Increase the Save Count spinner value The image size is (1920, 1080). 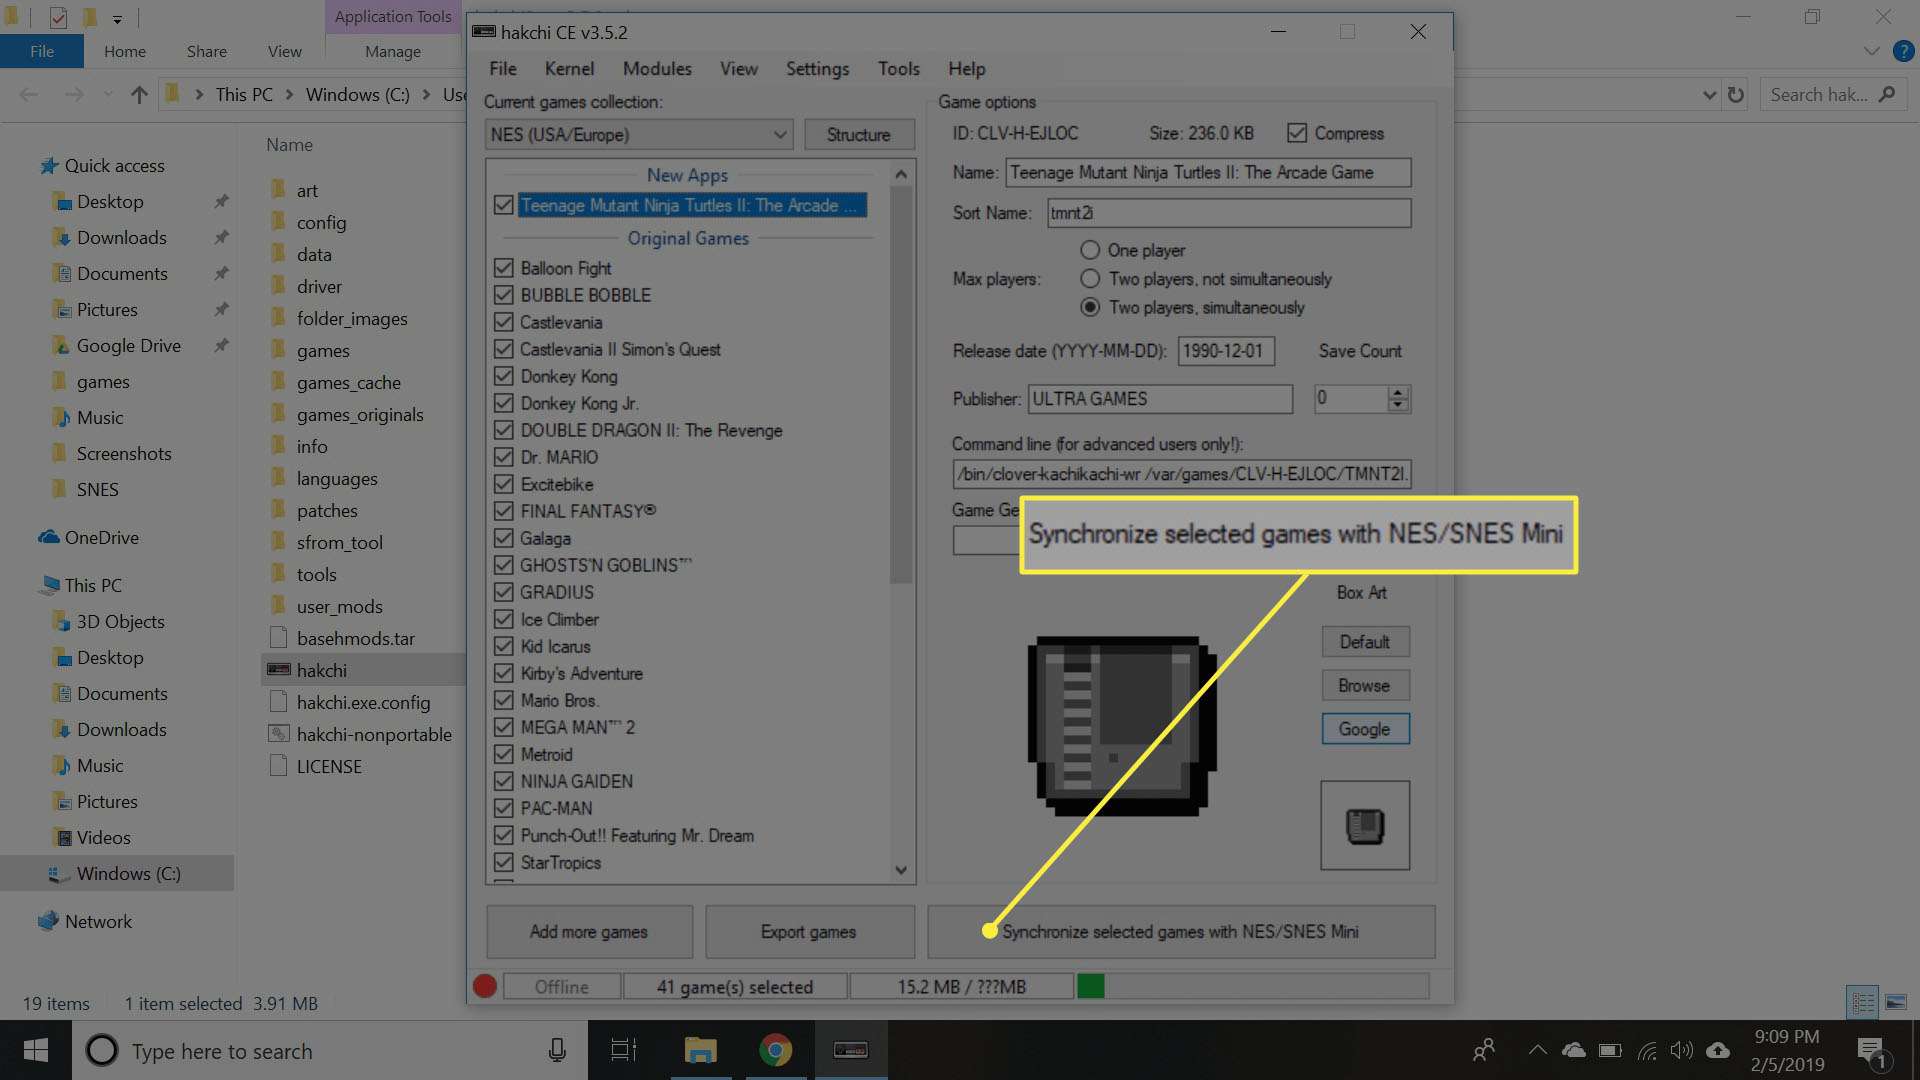pos(1398,392)
